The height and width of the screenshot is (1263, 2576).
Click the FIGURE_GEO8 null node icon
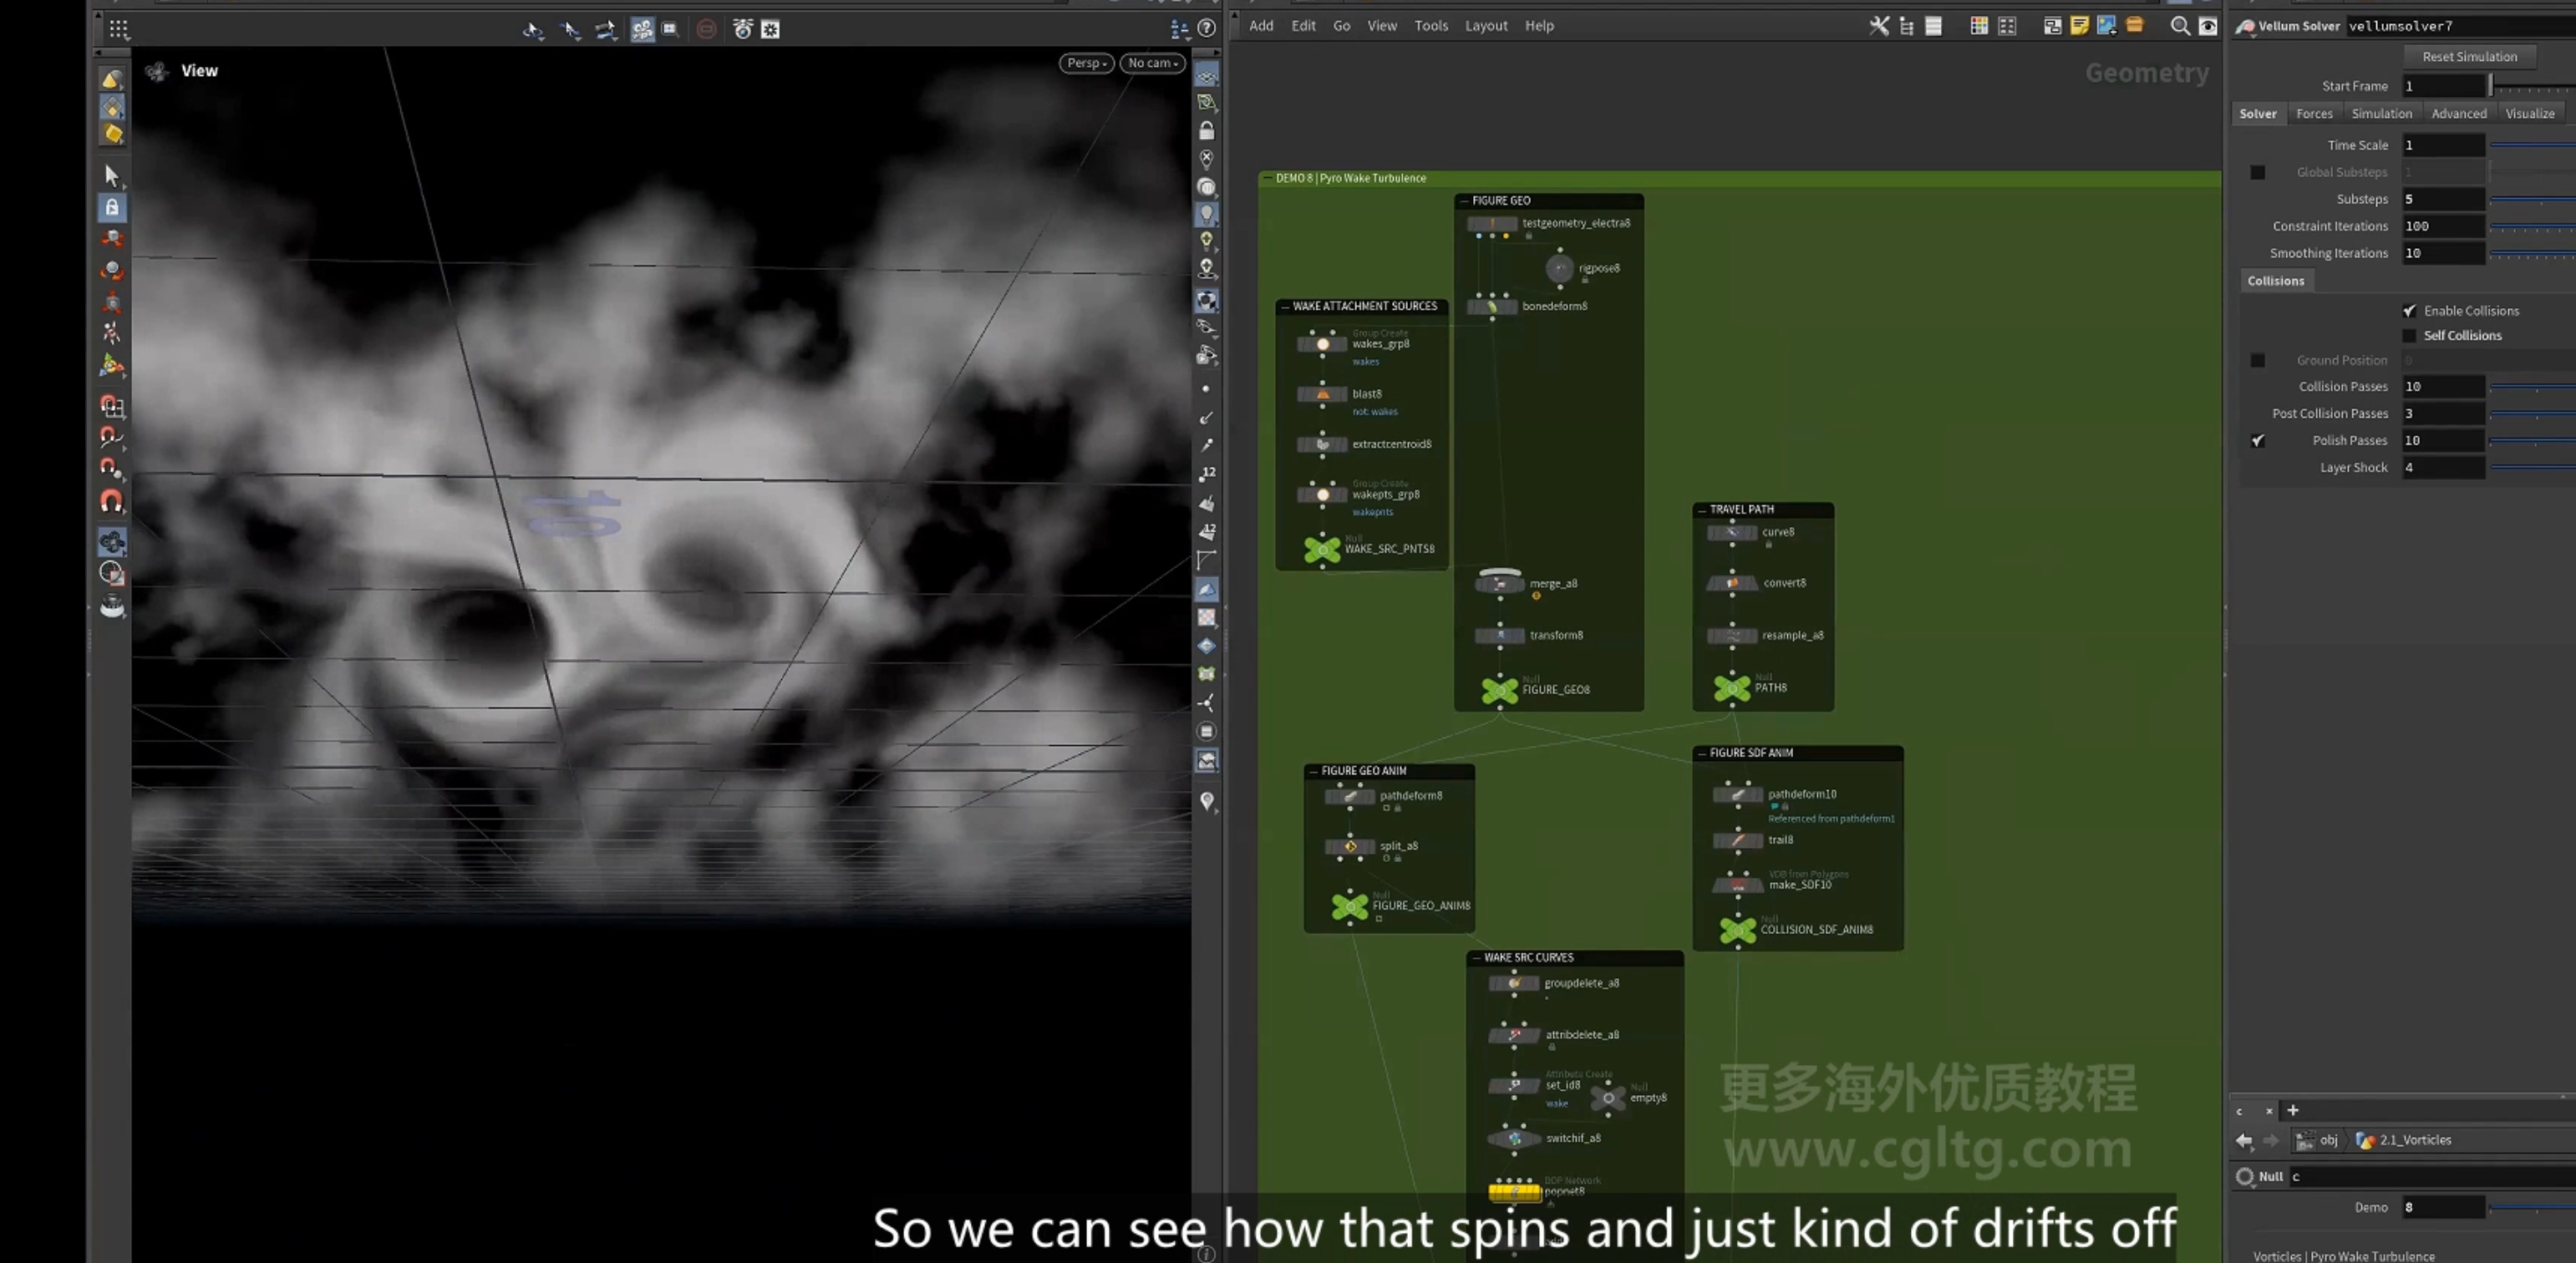(x=1499, y=689)
